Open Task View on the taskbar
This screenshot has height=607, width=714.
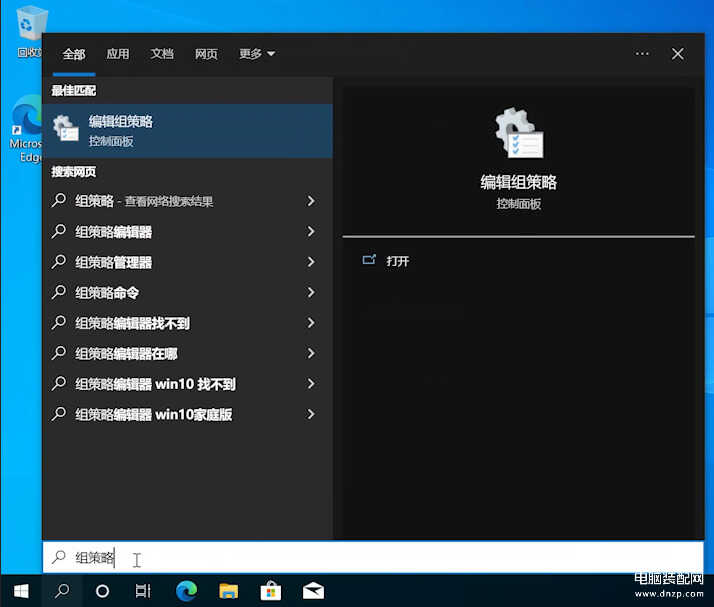(x=143, y=591)
